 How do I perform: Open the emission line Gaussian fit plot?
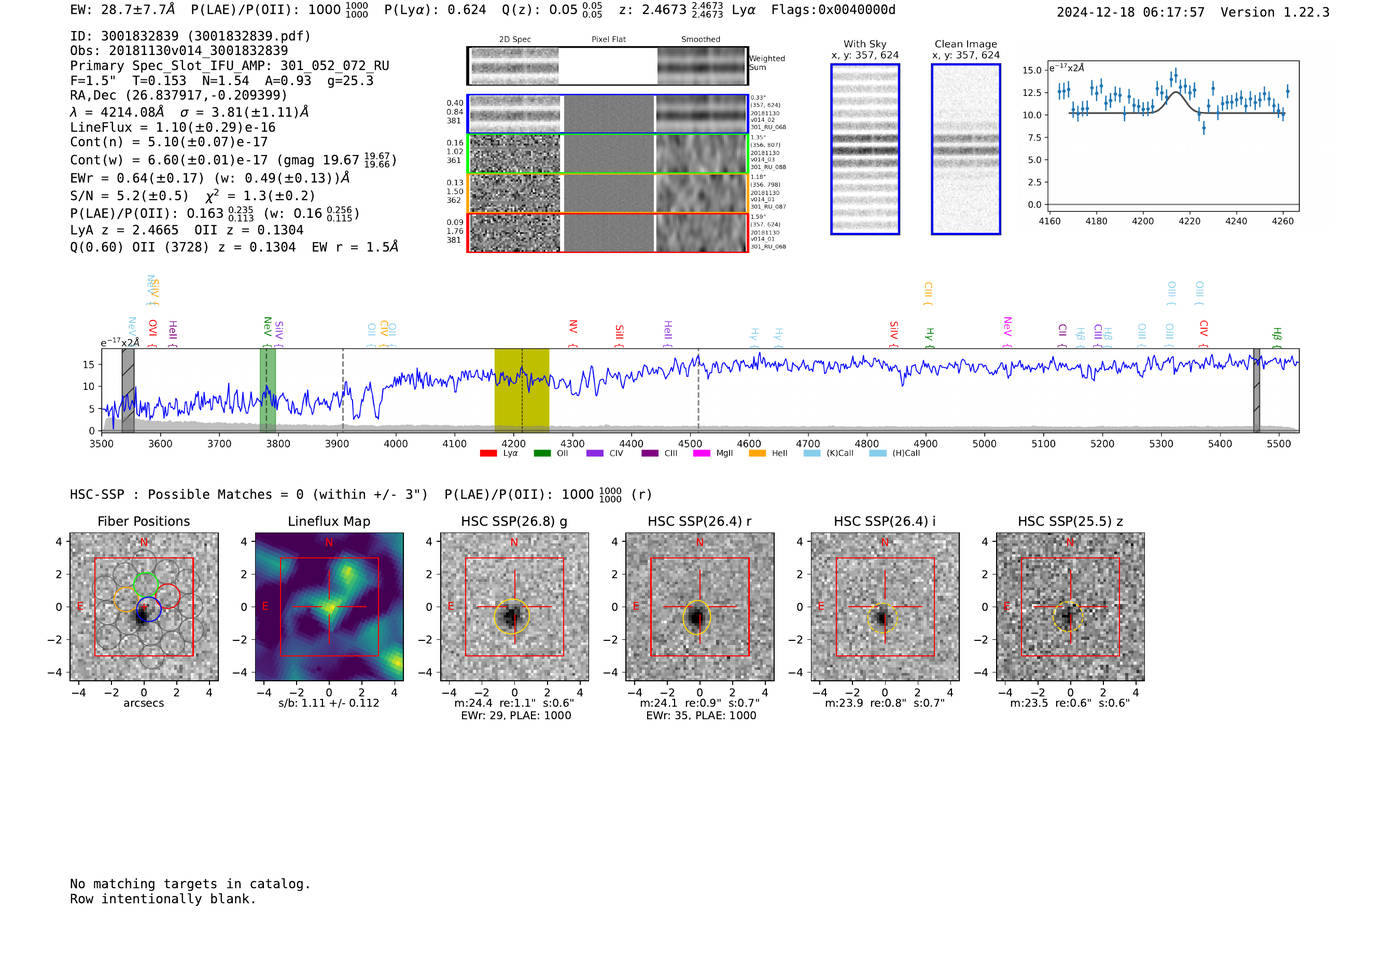[1172, 136]
